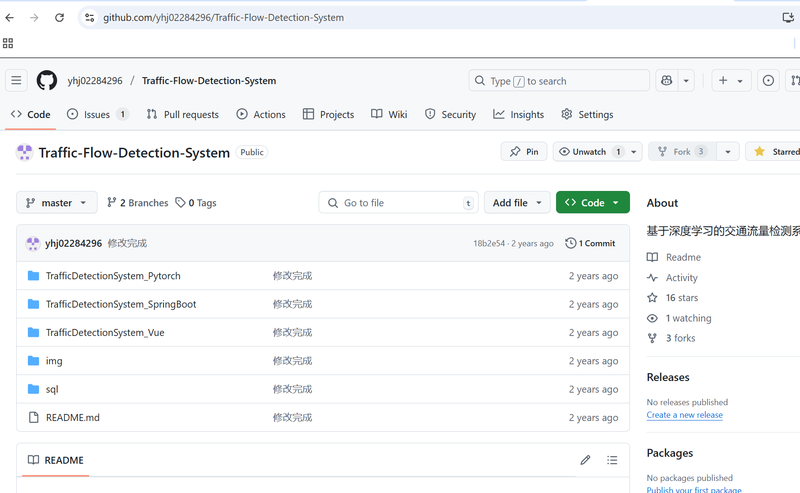This screenshot has height=493, width=800.
Task: Open the issues inbox circle icon in header
Action: (768, 81)
